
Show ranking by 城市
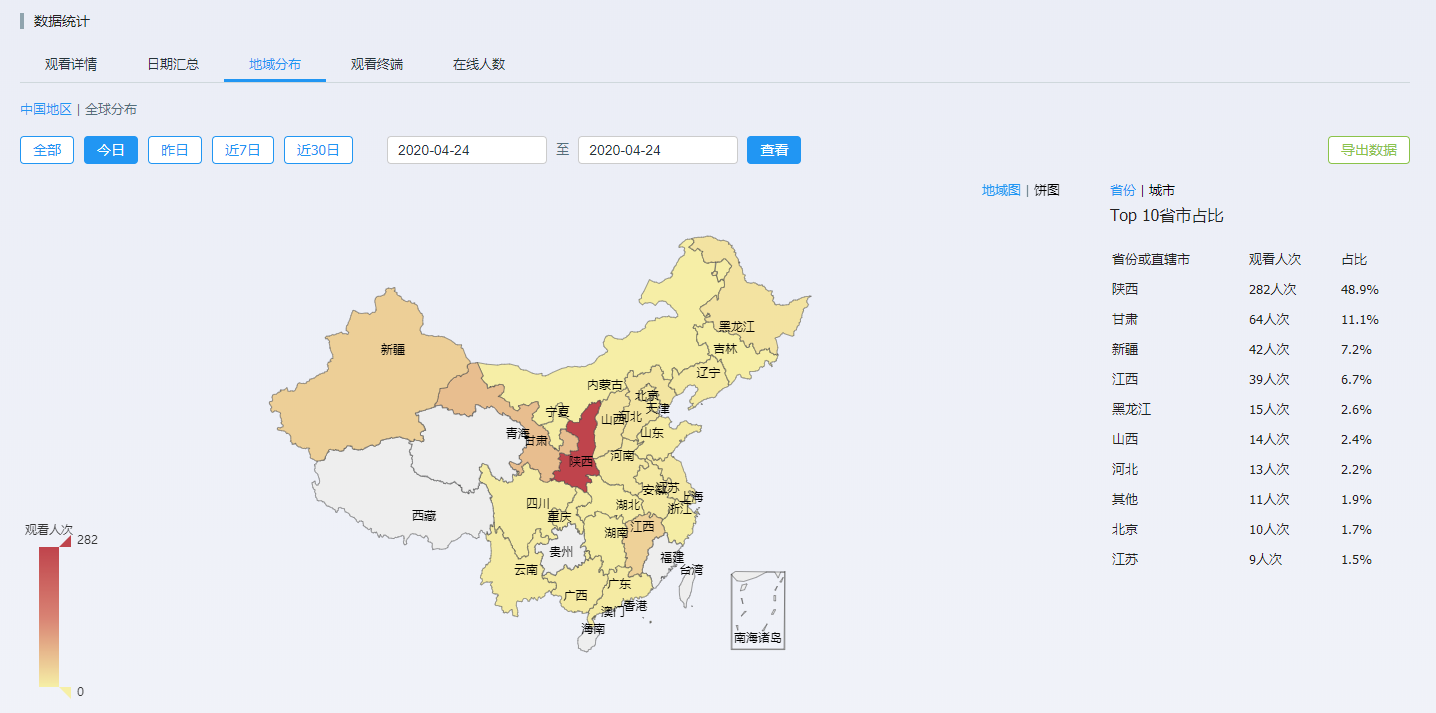tap(1162, 190)
